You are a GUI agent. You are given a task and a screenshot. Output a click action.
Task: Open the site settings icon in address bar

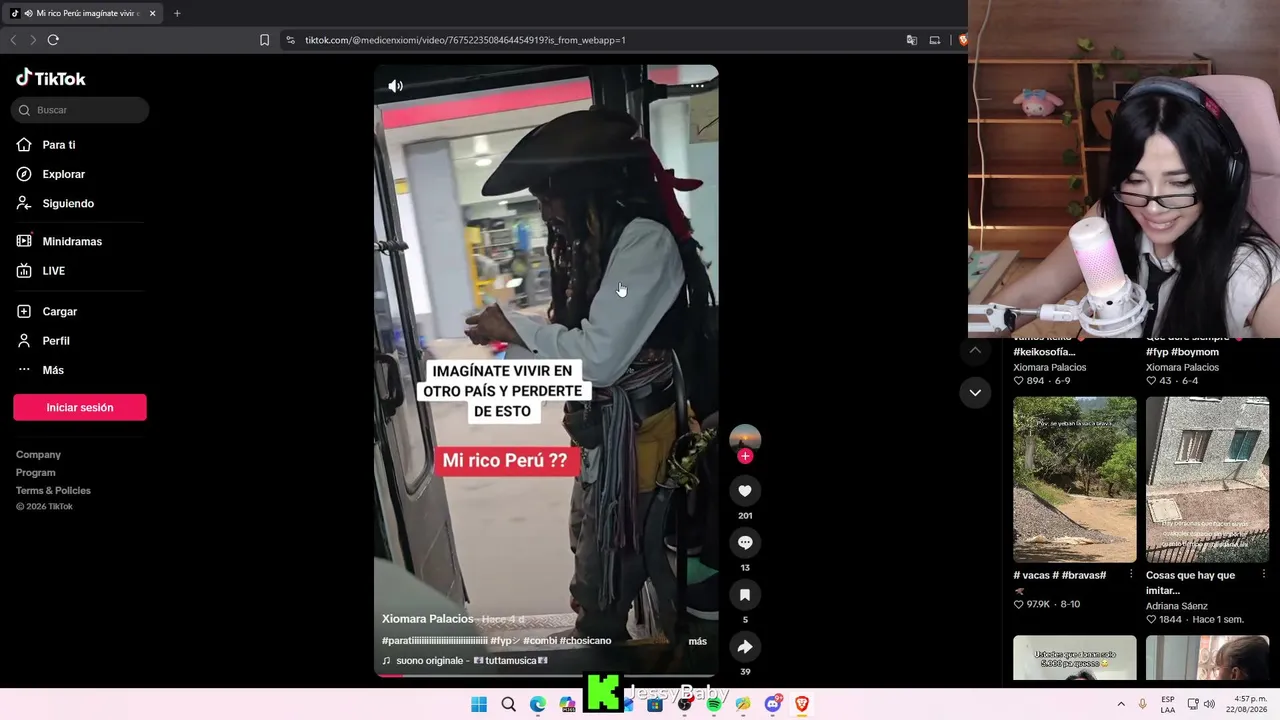(290, 40)
